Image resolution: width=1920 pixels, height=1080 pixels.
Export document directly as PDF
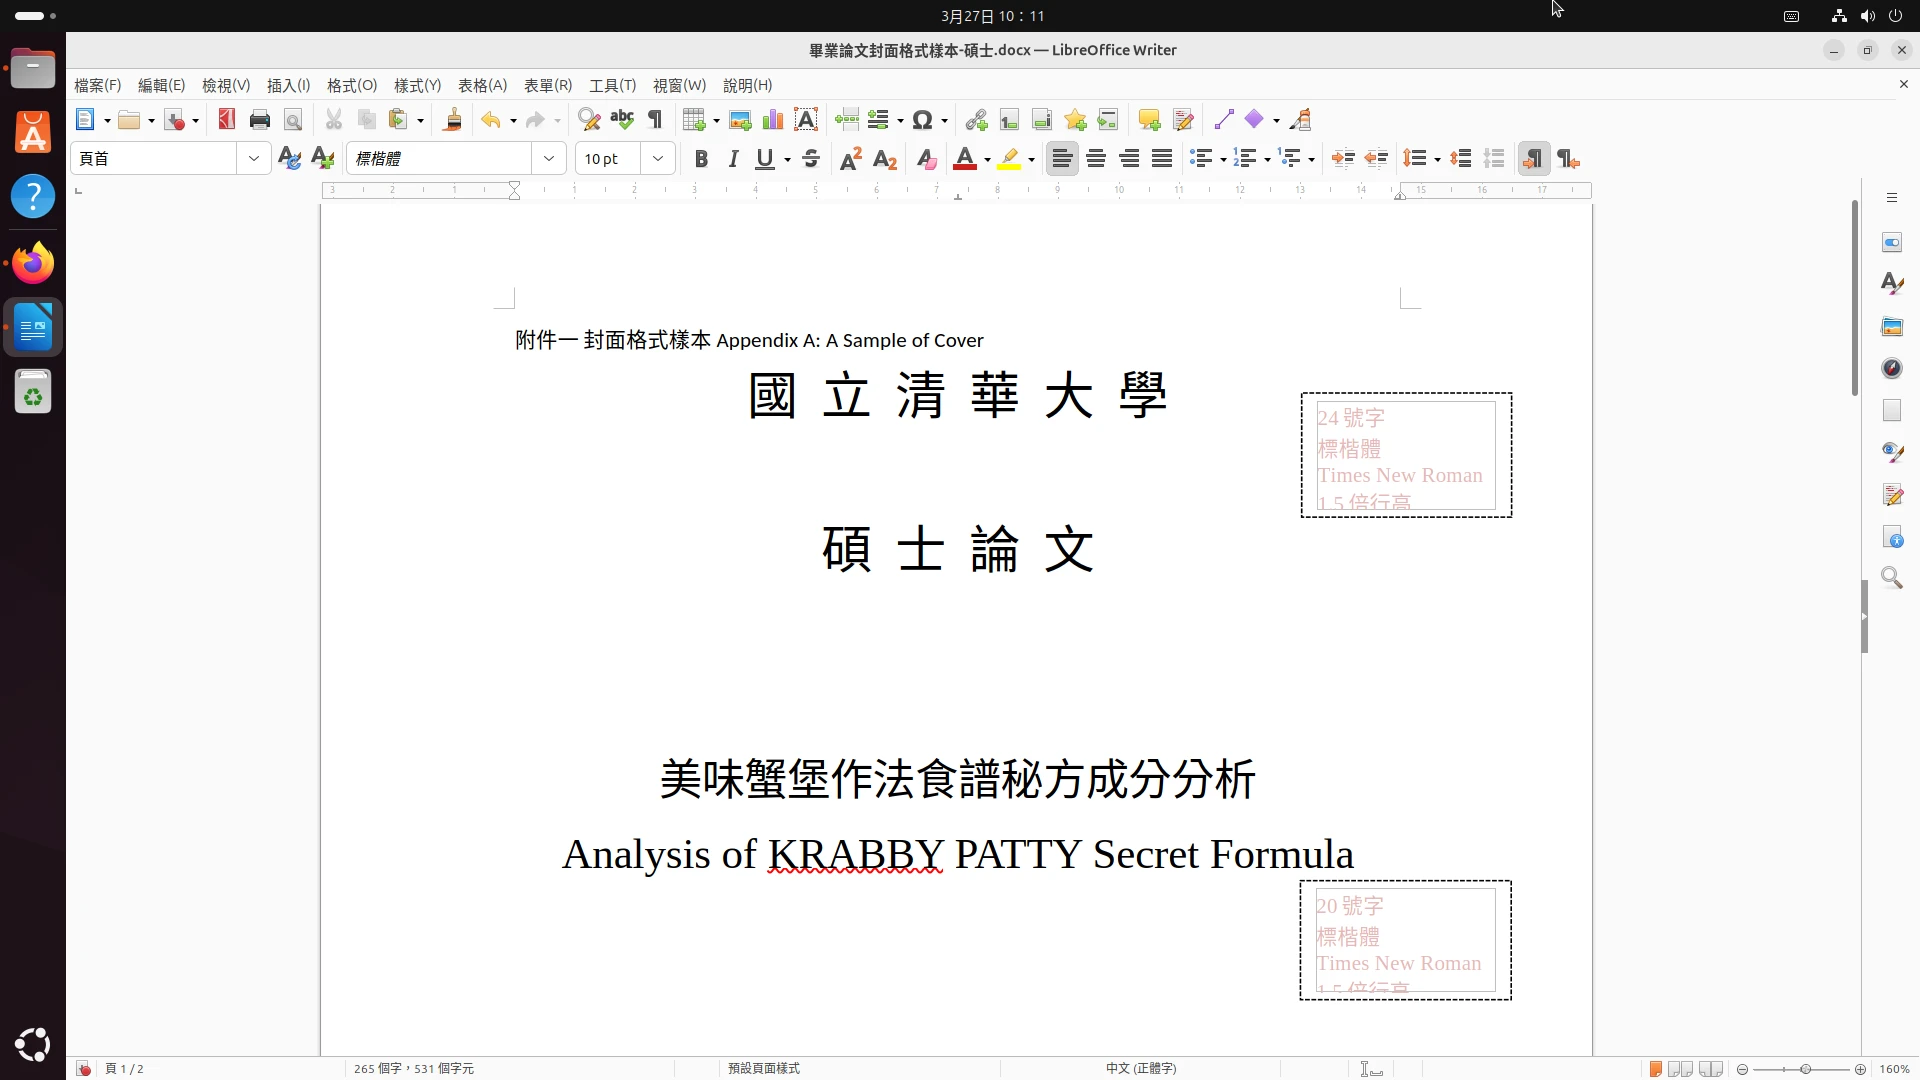227,120
